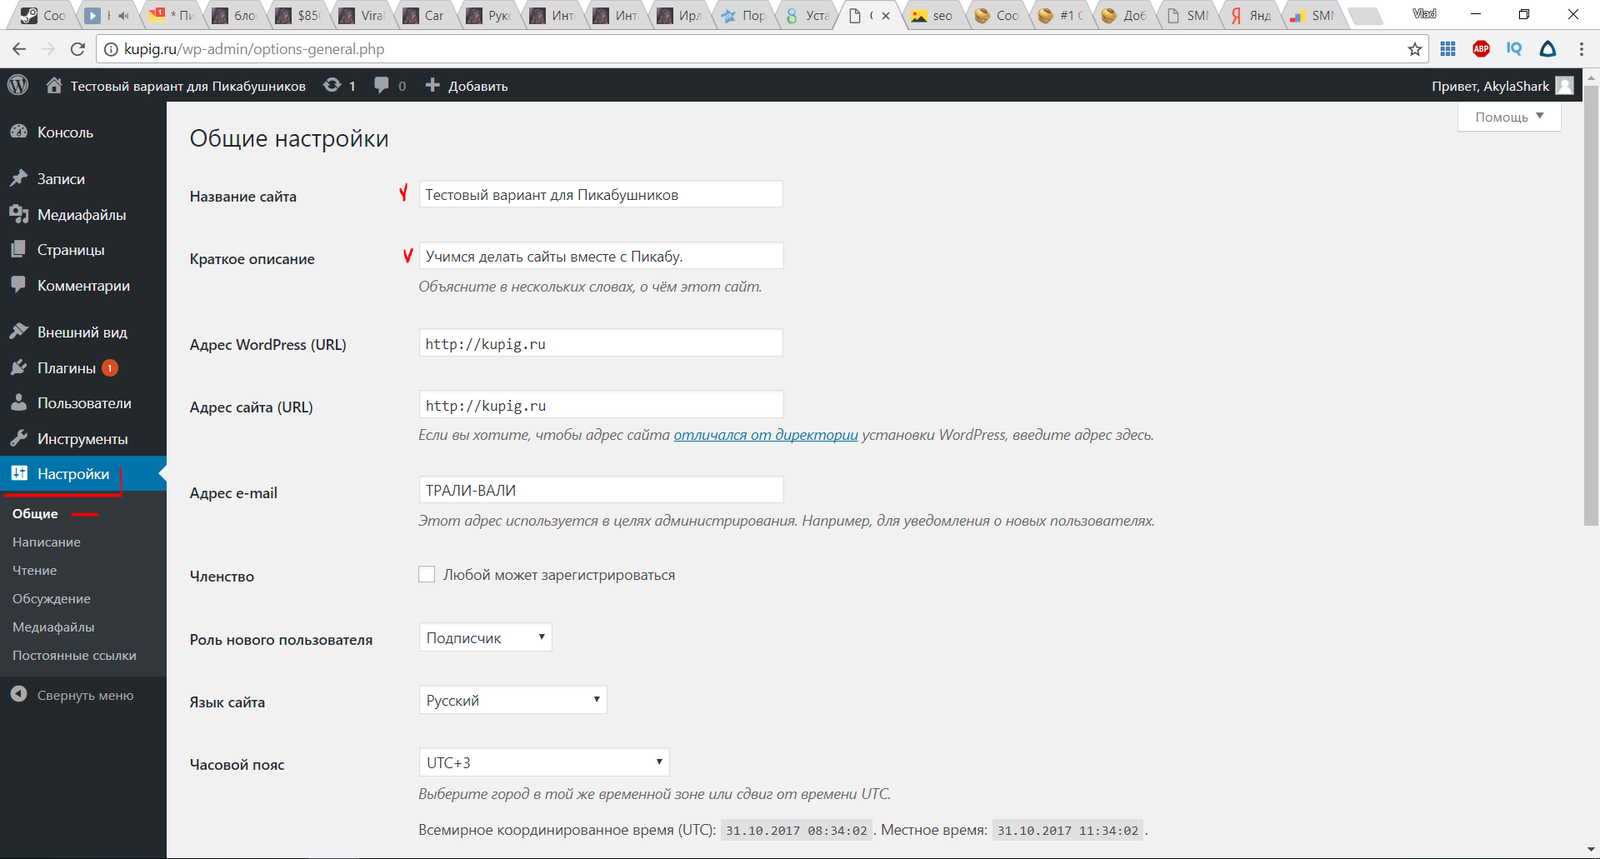Follow the 'отличался от директории' link

coord(766,435)
